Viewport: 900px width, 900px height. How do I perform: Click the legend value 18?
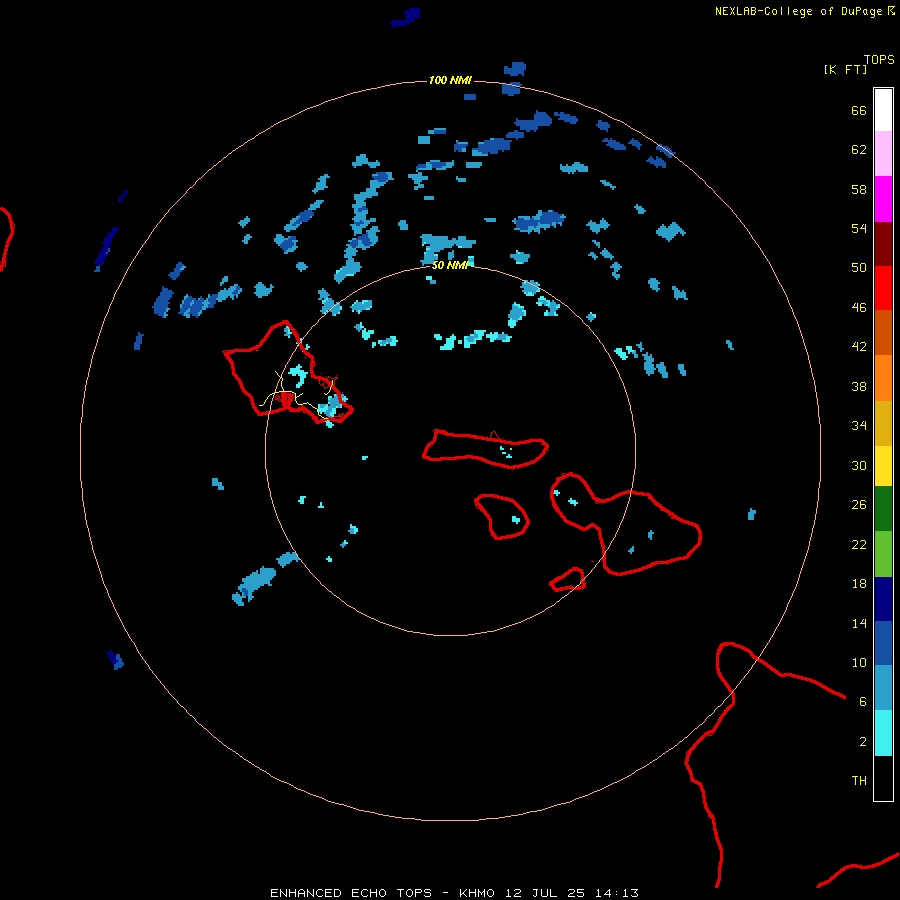pos(859,584)
